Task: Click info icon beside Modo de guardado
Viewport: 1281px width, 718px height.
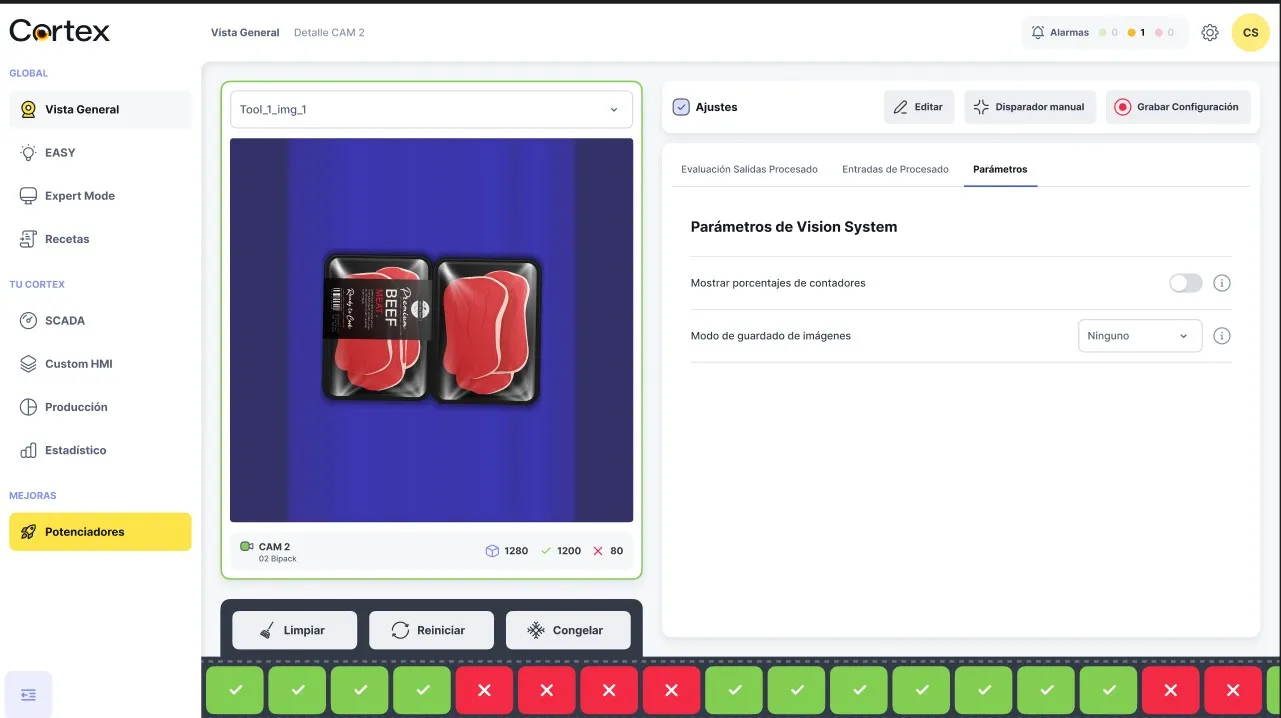Action: (1221, 336)
